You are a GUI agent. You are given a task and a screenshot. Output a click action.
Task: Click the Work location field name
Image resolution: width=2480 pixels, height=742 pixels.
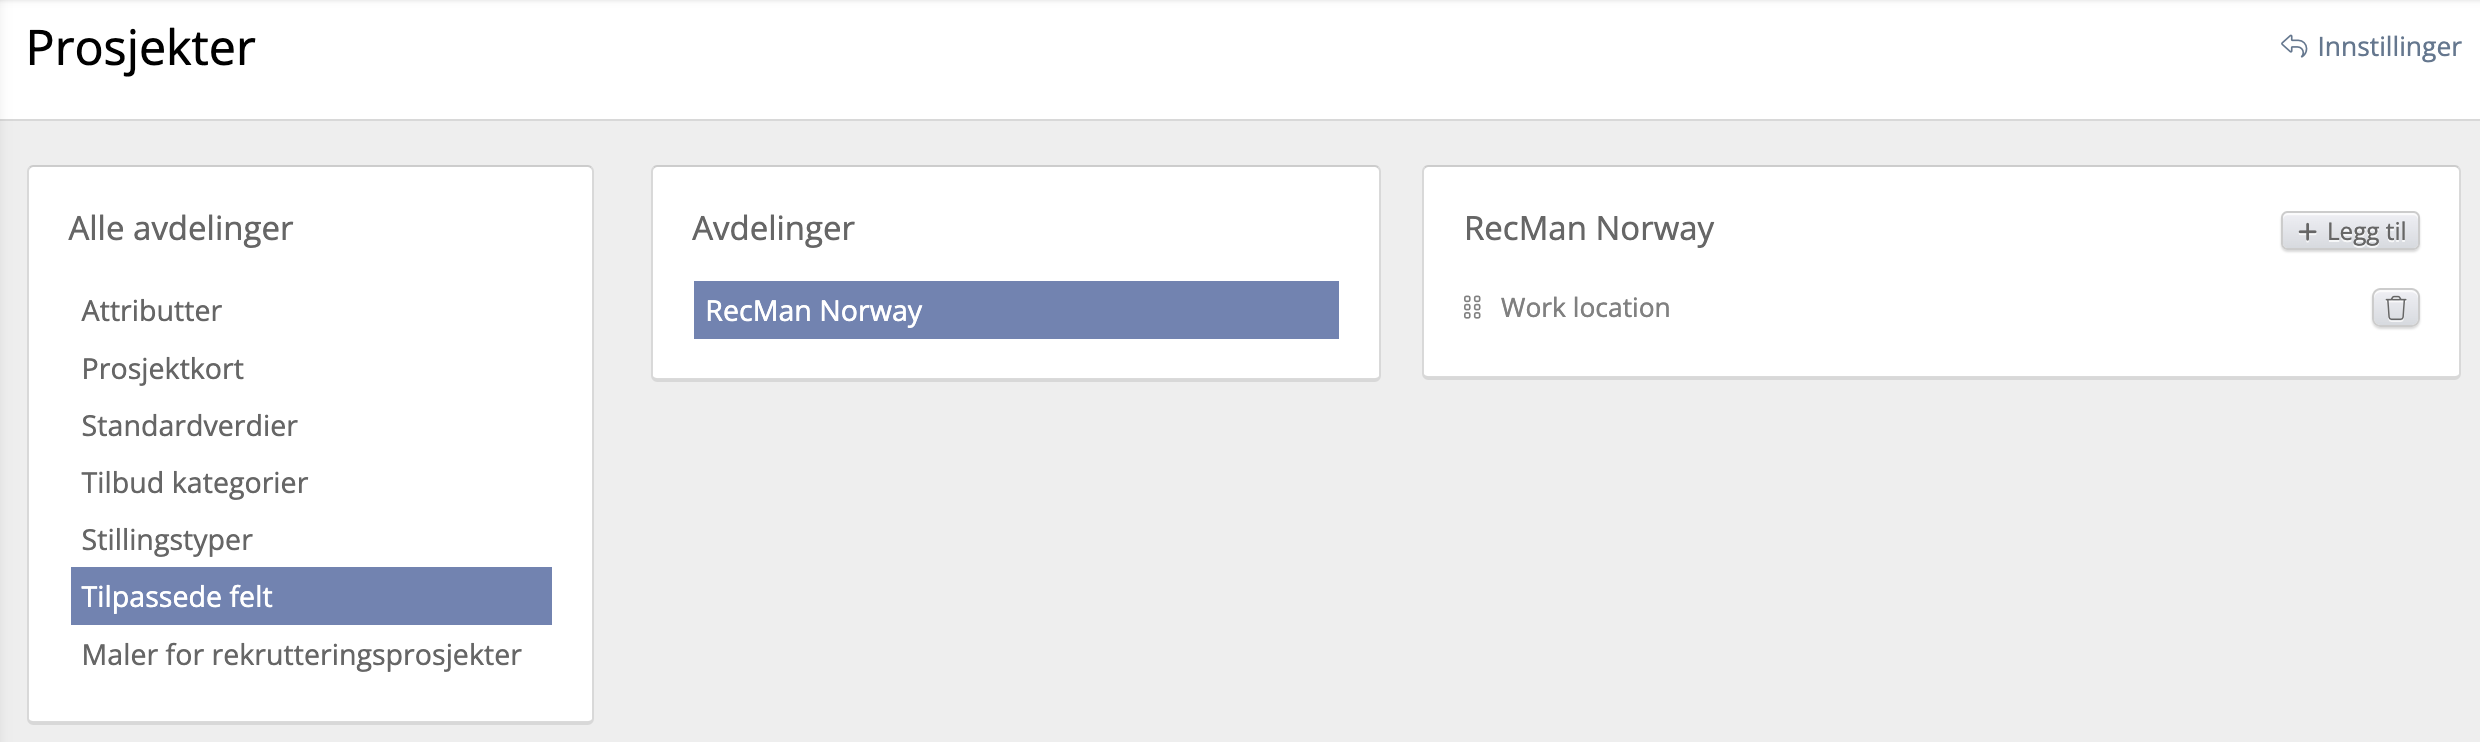1585,308
